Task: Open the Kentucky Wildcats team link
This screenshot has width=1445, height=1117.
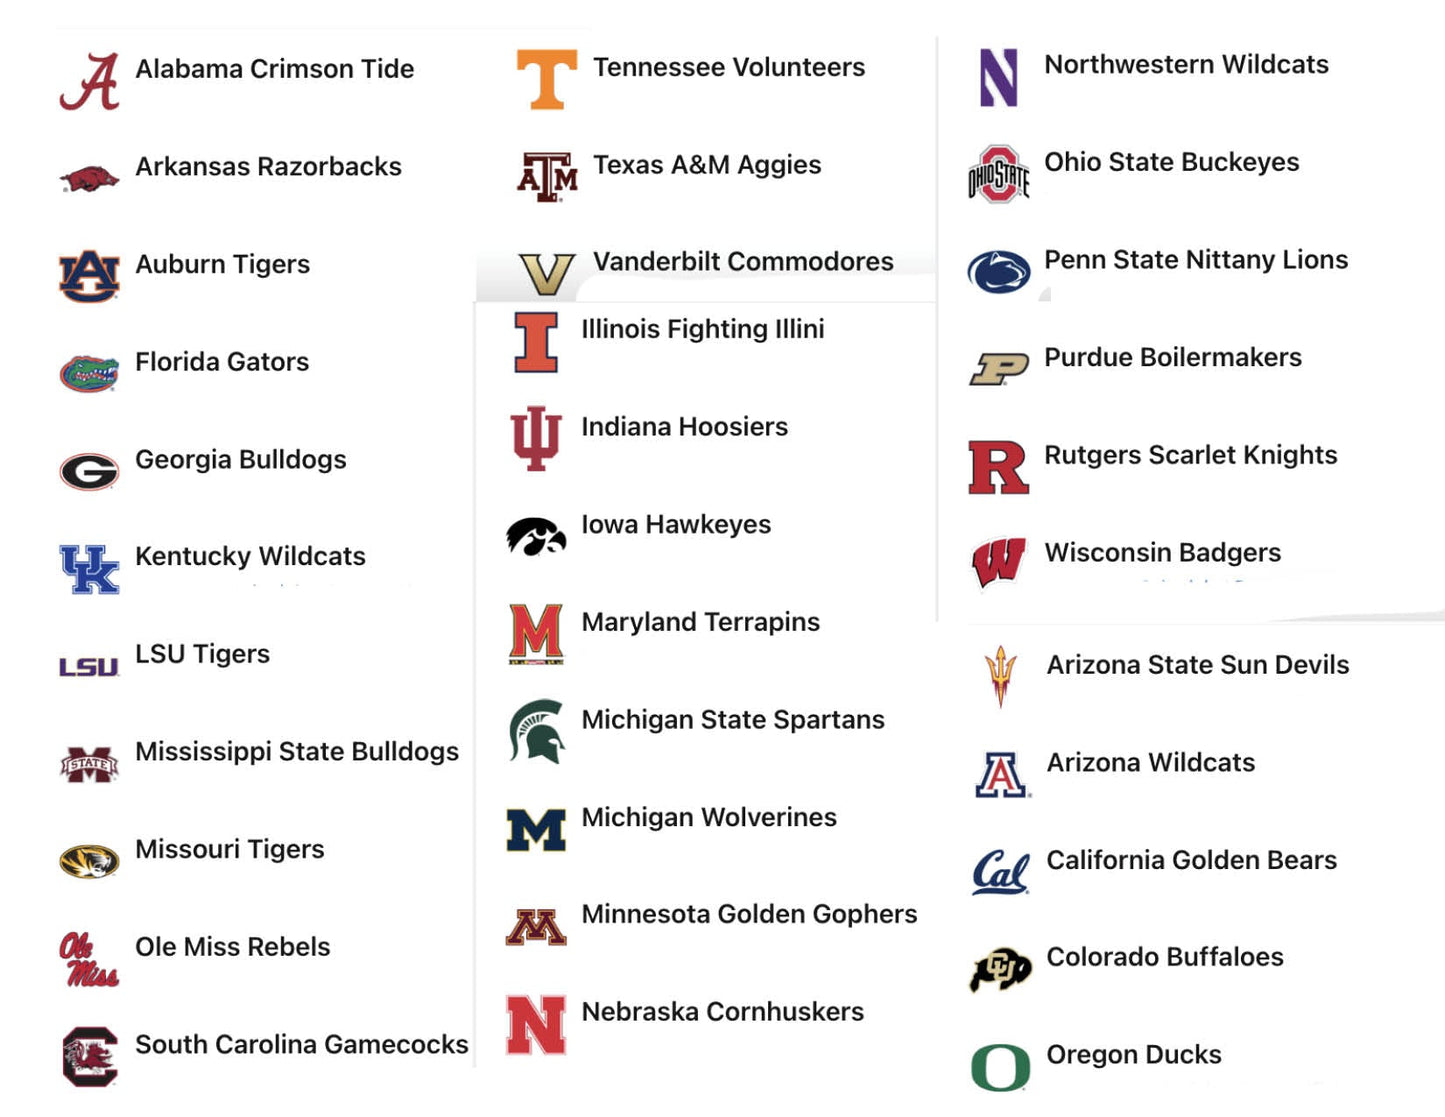Action: point(250,557)
